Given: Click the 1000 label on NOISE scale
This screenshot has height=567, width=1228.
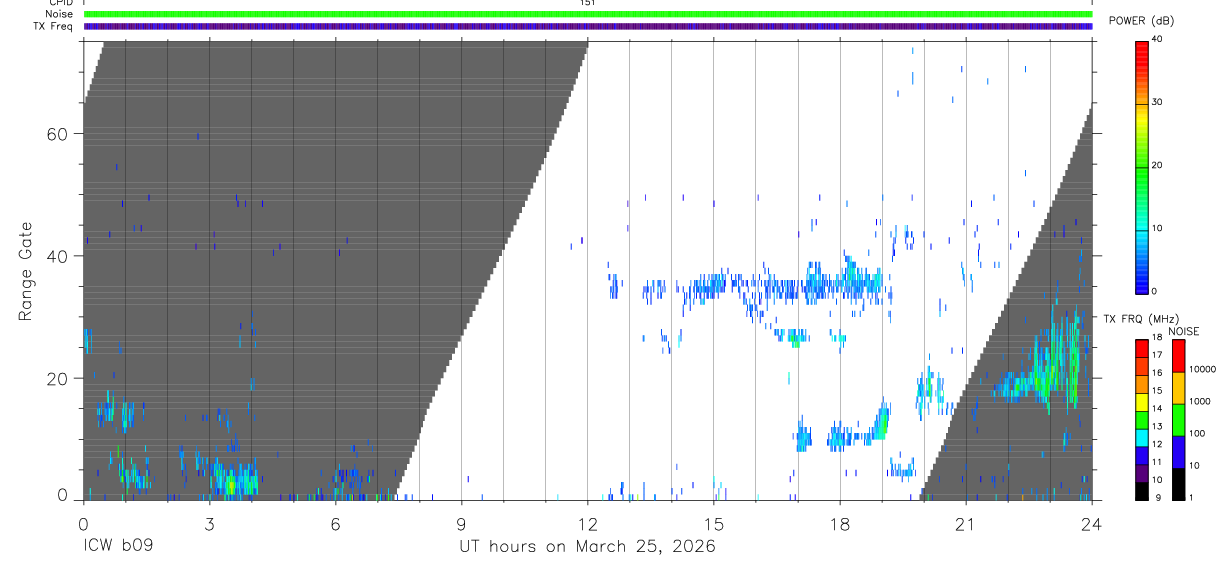Looking at the screenshot, I should (1198, 401).
